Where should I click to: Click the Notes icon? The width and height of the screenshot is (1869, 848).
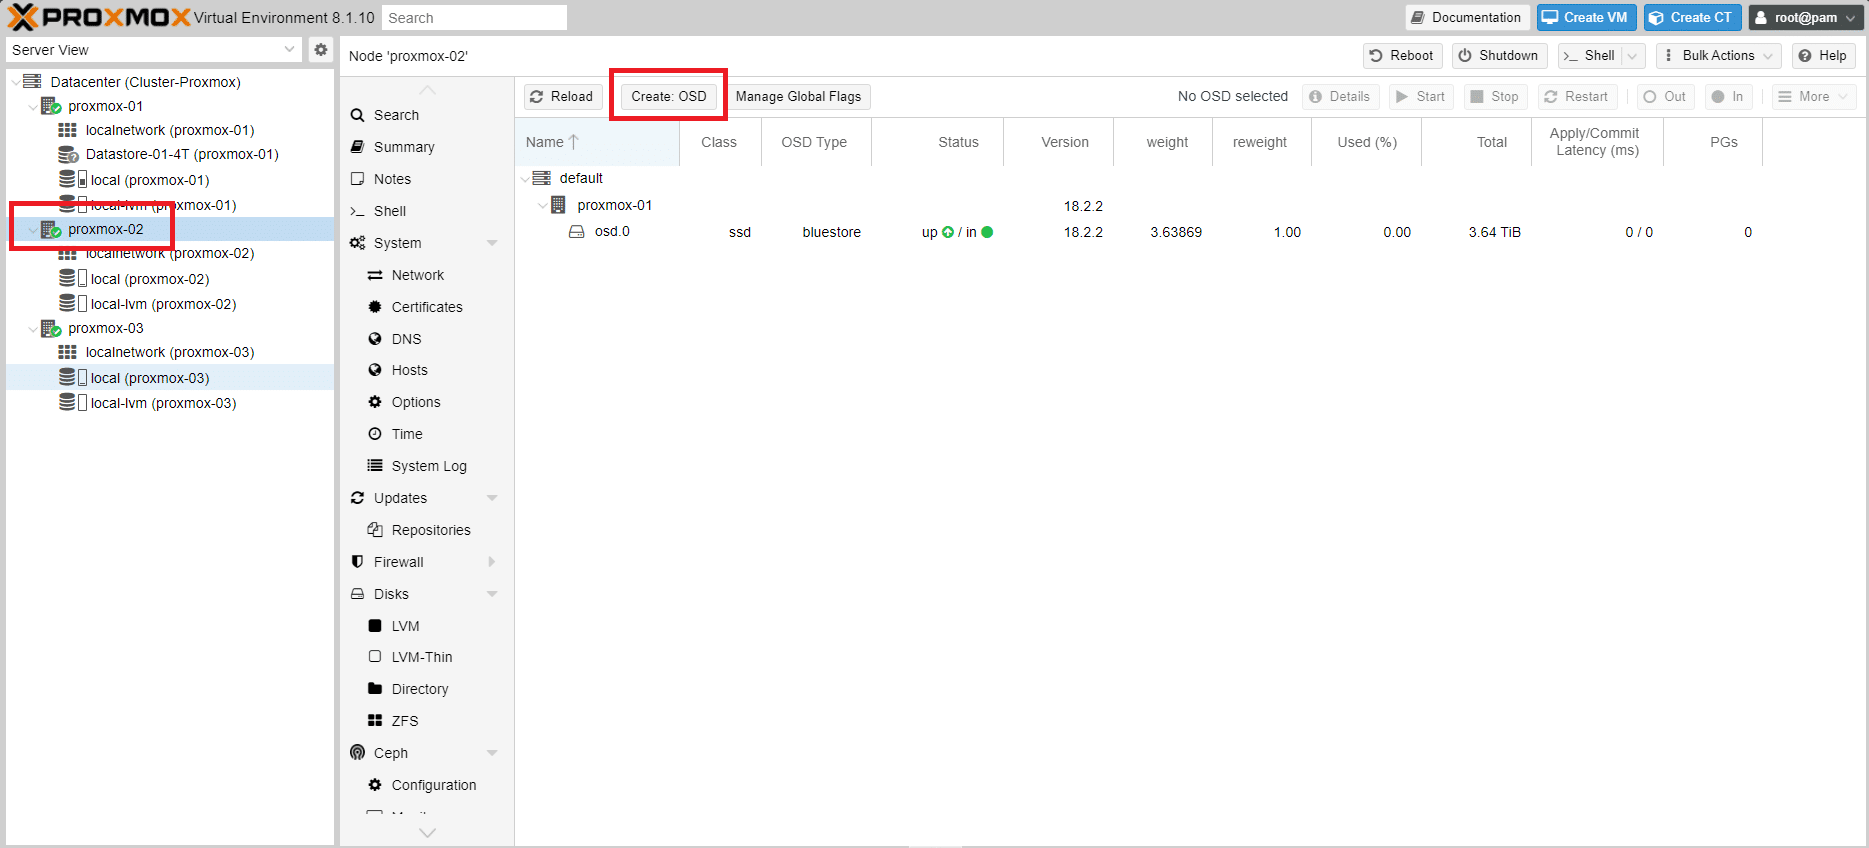click(x=358, y=179)
